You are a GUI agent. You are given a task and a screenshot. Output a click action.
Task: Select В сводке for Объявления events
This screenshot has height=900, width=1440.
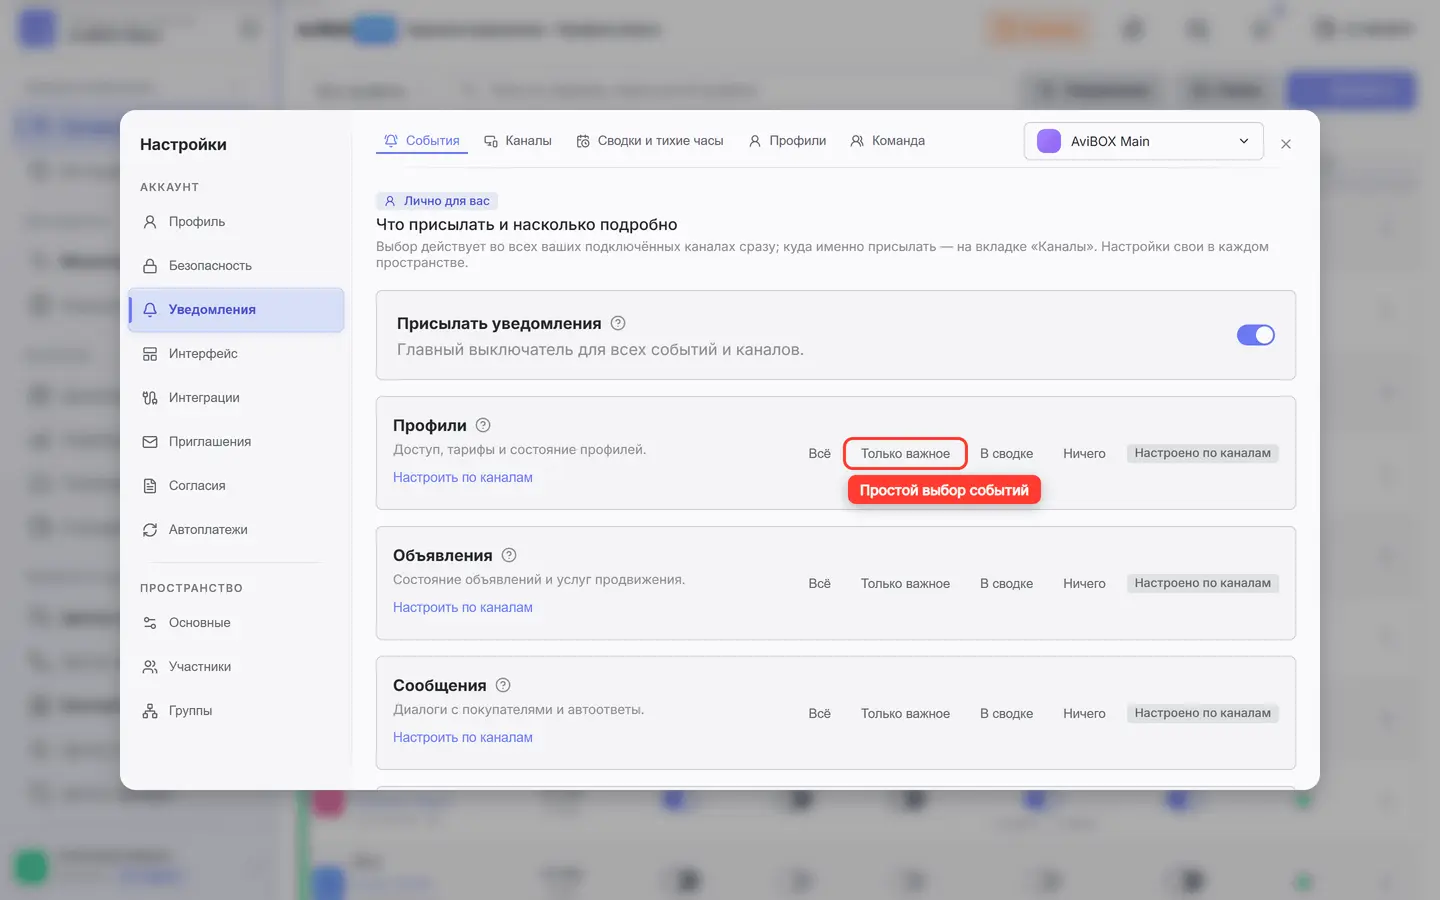(1006, 583)
